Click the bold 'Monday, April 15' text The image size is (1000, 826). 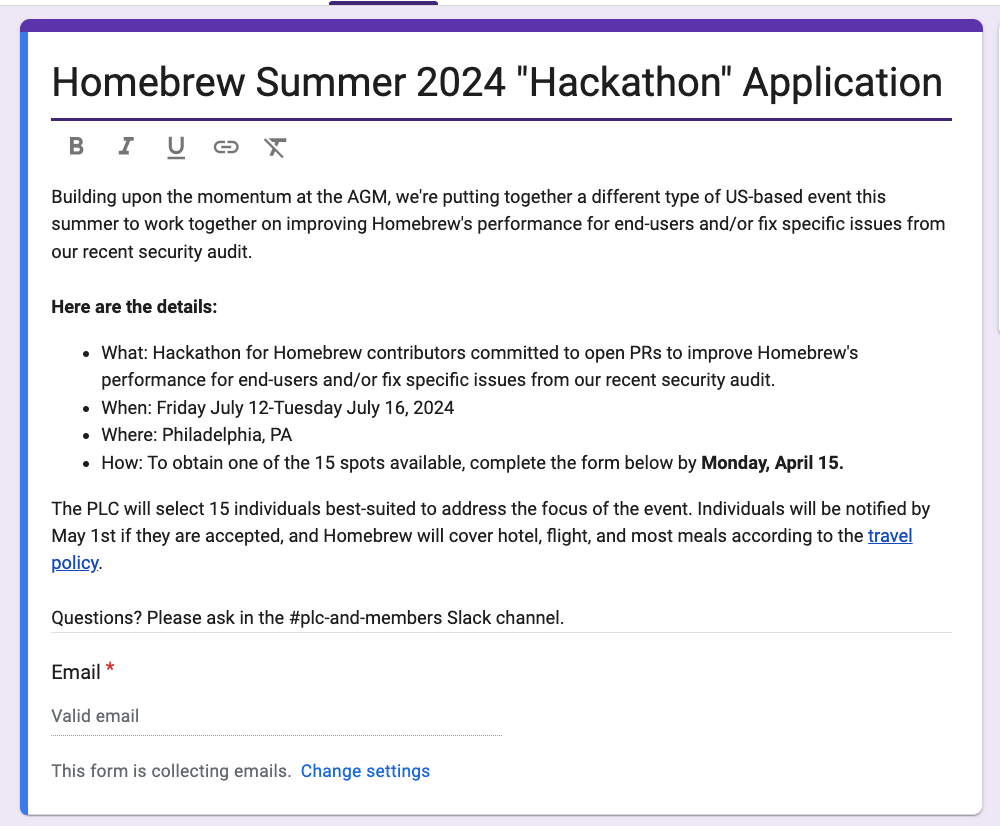point(772,462)
